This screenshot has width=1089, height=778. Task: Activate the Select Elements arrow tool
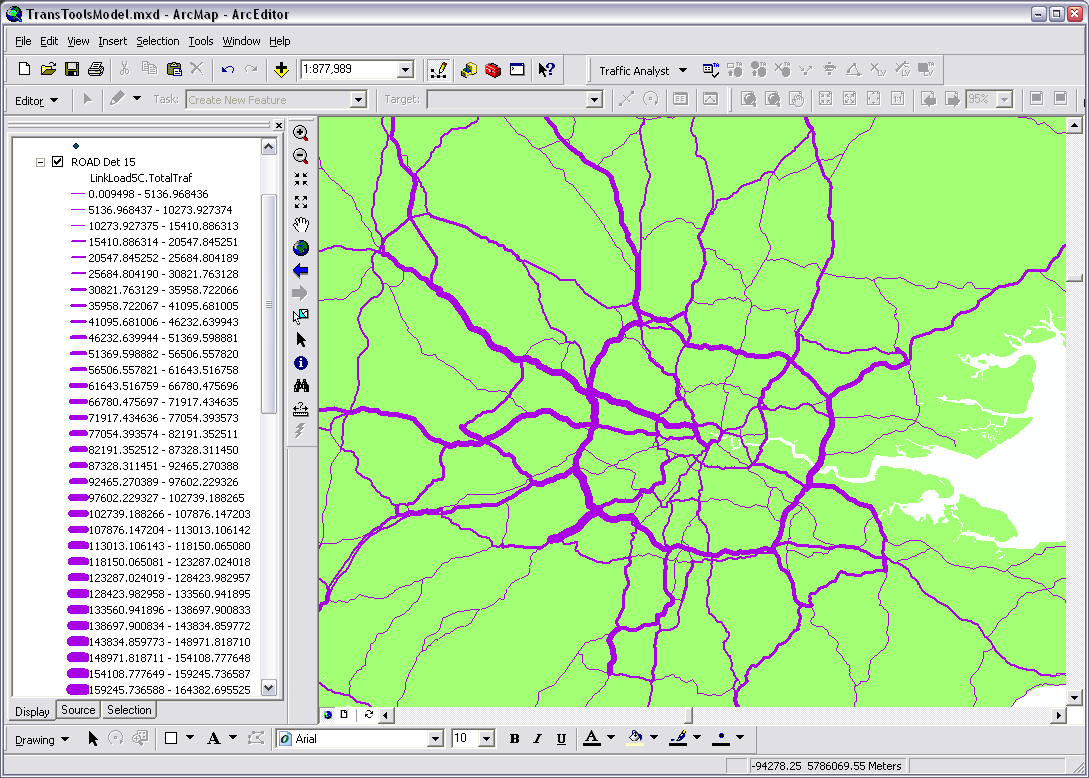coord(301,340)
